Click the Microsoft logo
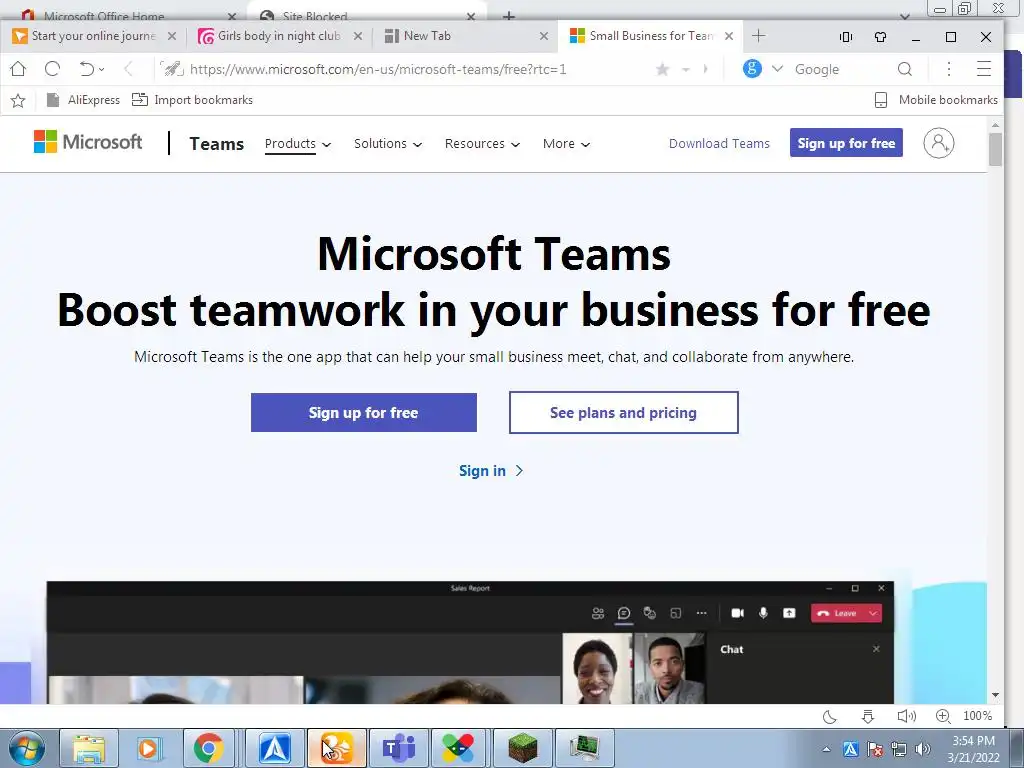 88,142
